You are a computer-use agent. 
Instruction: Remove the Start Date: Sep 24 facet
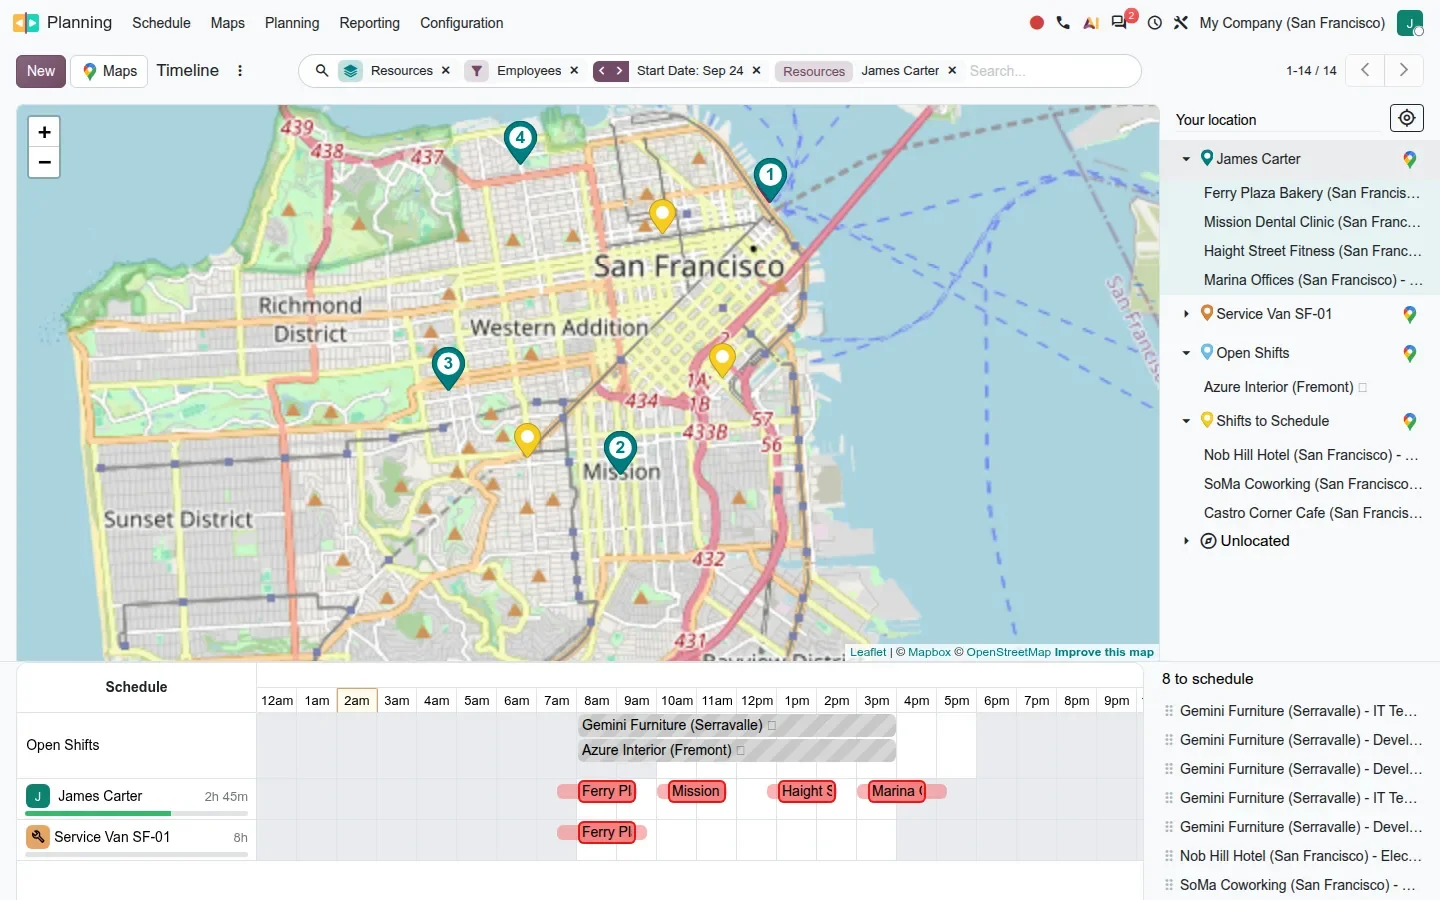click(x=756, y=71)
